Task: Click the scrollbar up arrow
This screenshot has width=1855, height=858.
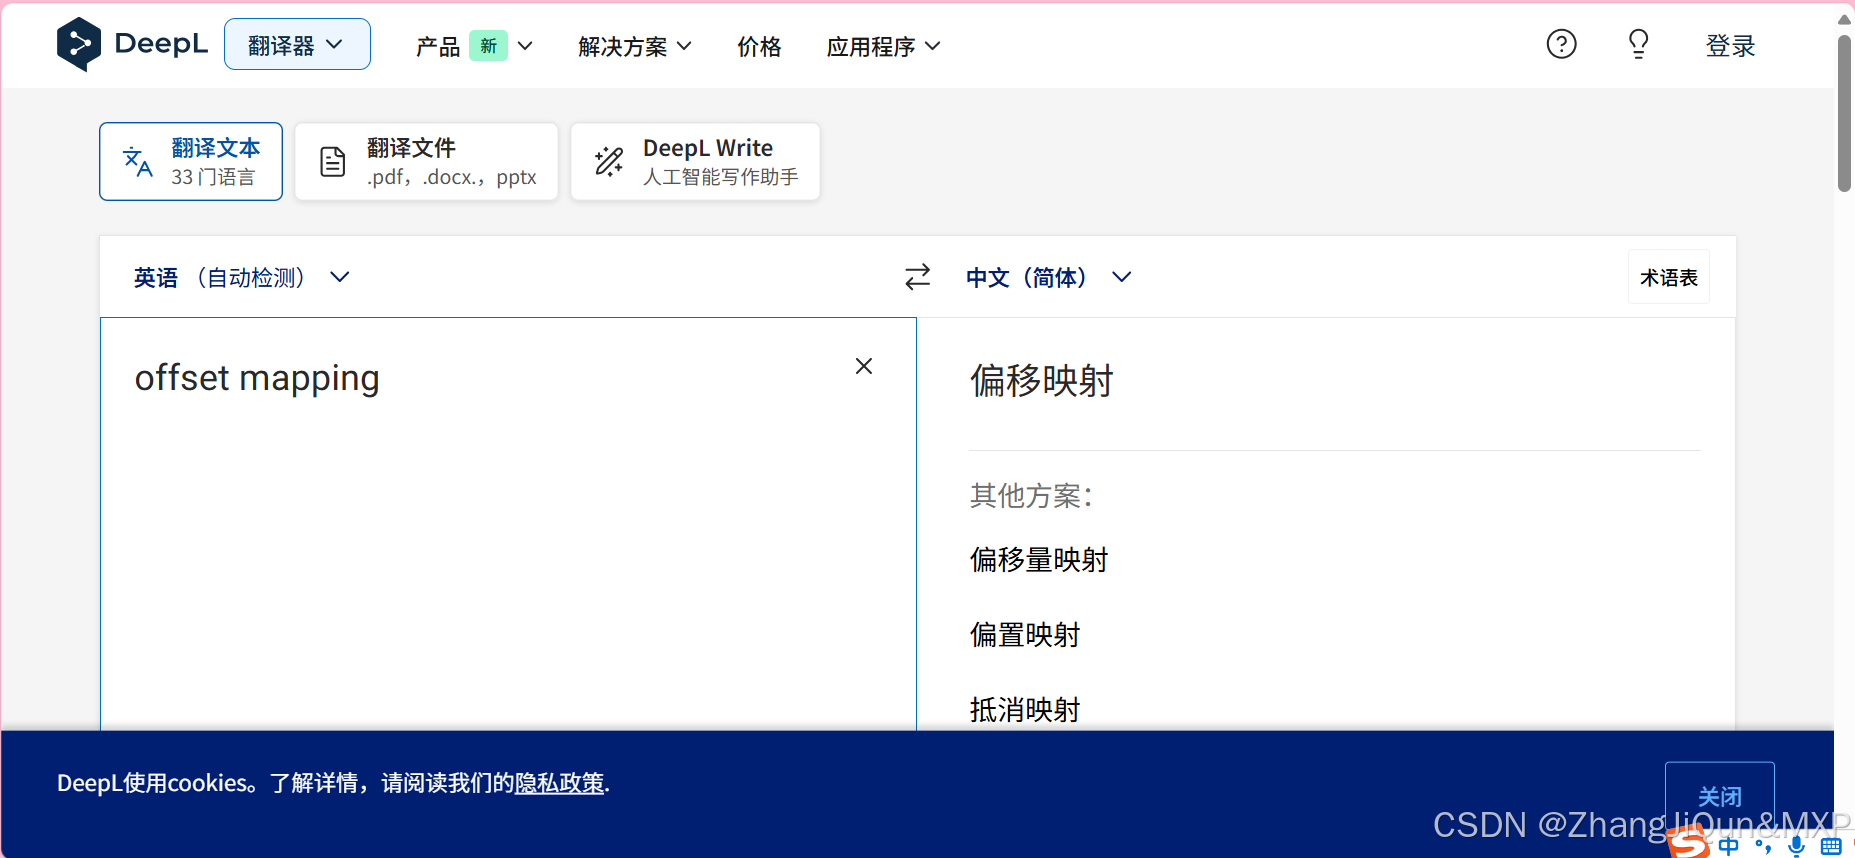Action: tap(1844, 19)
